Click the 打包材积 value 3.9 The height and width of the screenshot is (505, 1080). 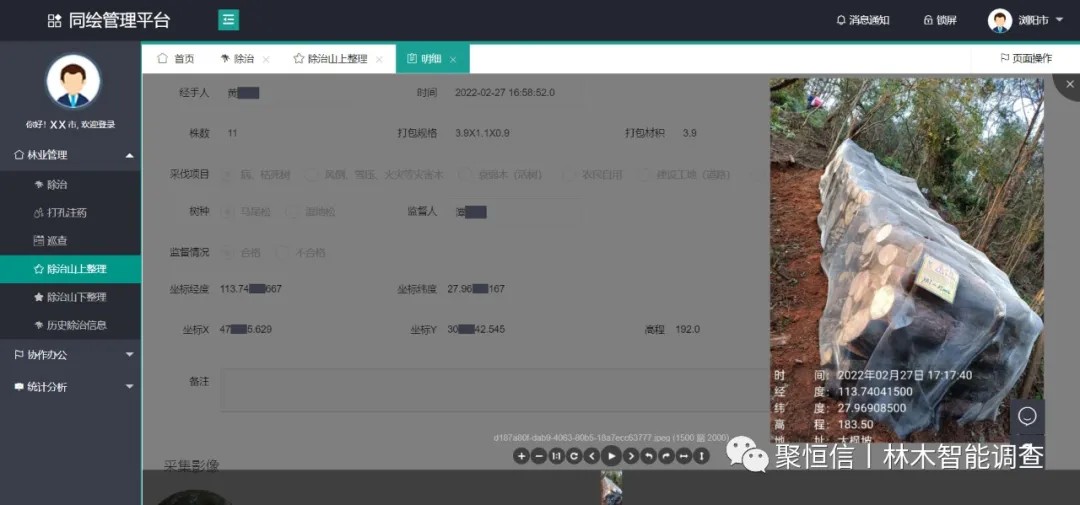(689, 133)
